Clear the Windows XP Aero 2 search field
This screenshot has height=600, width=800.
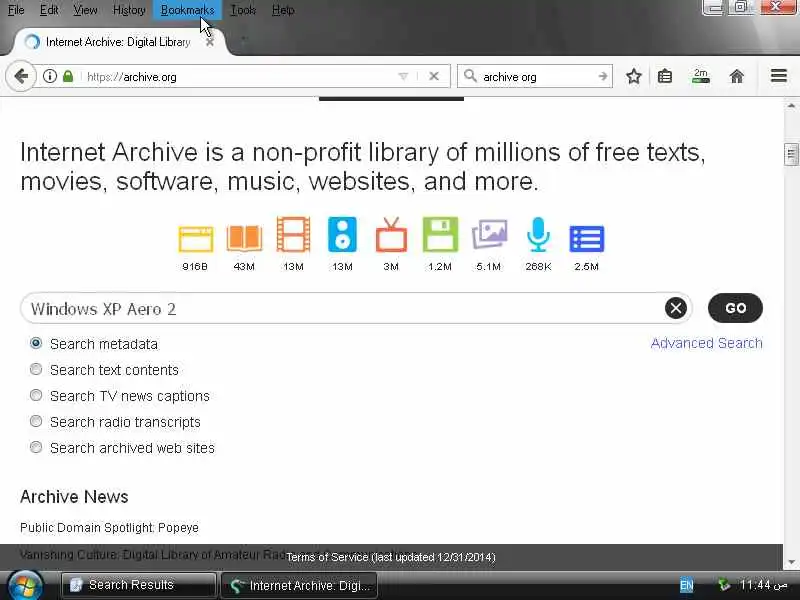tap(676, 308)
